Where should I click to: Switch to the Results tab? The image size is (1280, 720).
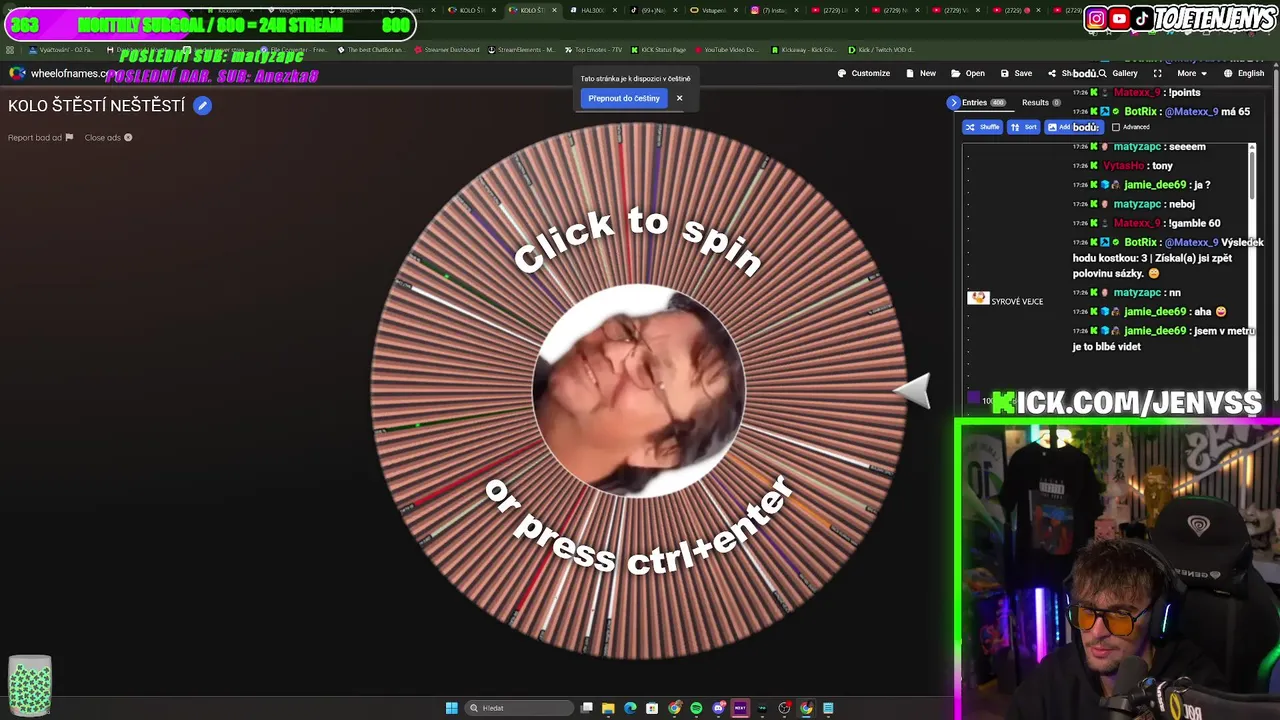point(1041,102)
